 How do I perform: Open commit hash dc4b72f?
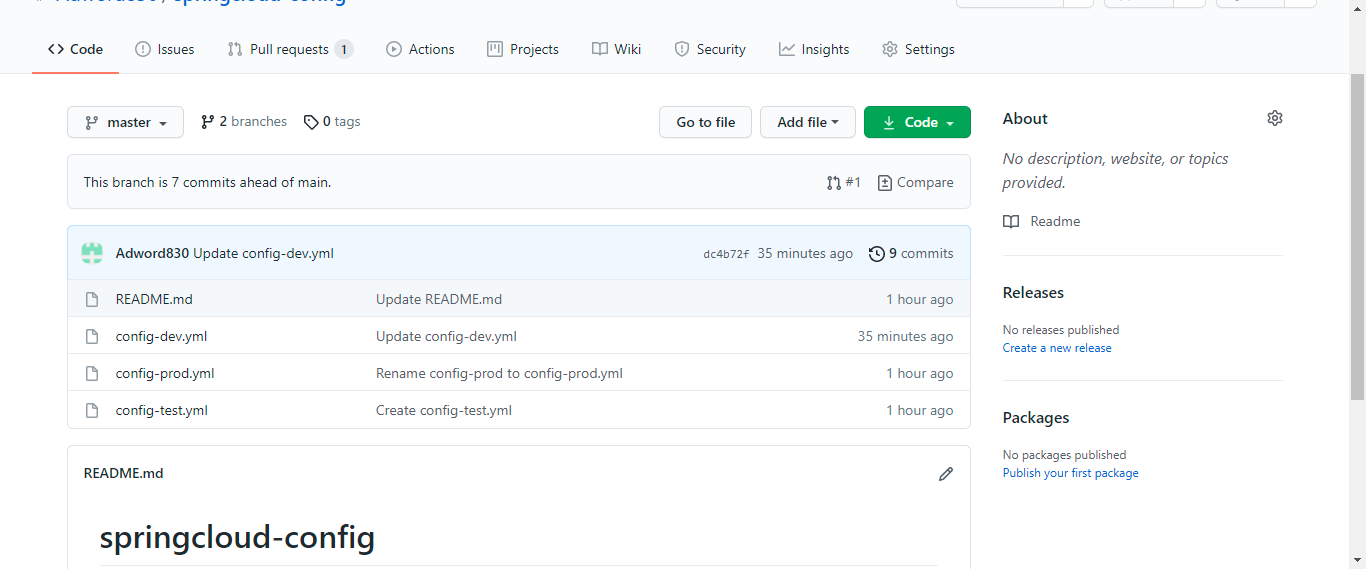pos(726,254)
